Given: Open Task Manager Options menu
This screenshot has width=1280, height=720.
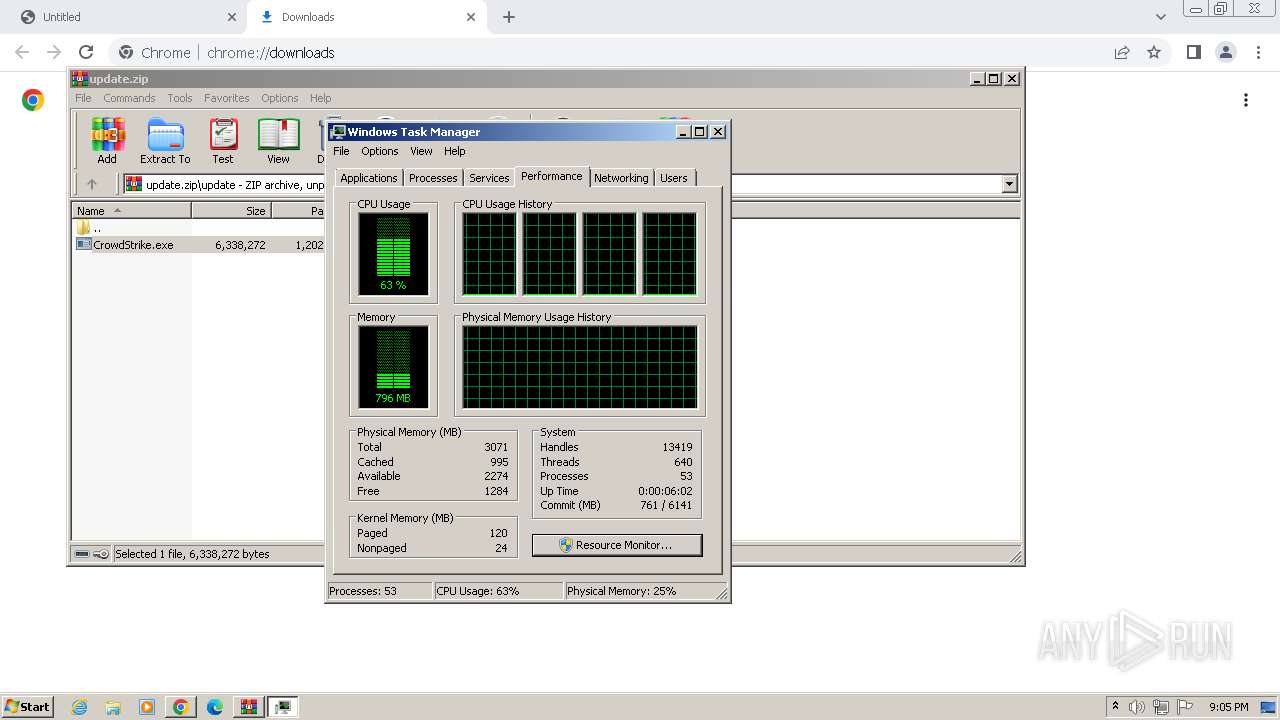Looking at the screenshot, I should pos(380,151).
